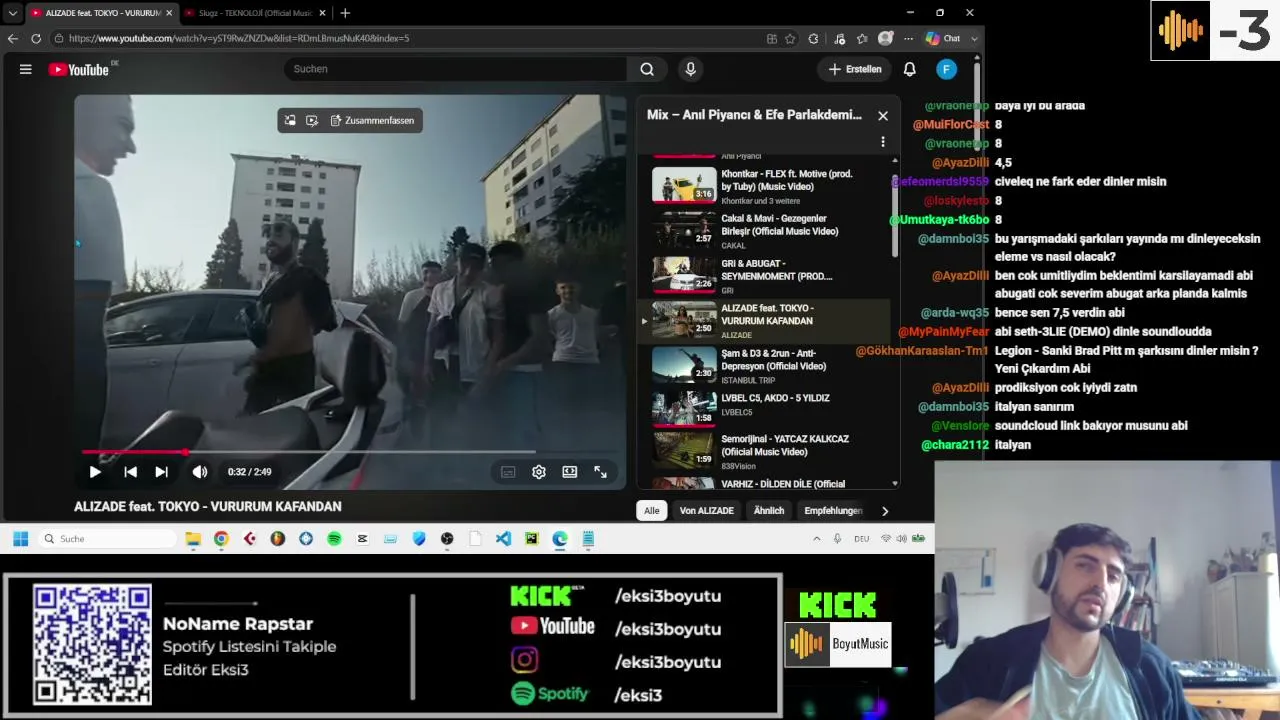Skip to the next video

coord(161,472)
